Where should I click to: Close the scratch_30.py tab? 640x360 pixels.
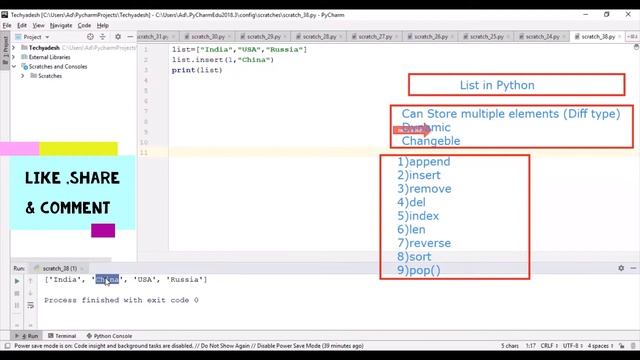click(229, 37)
